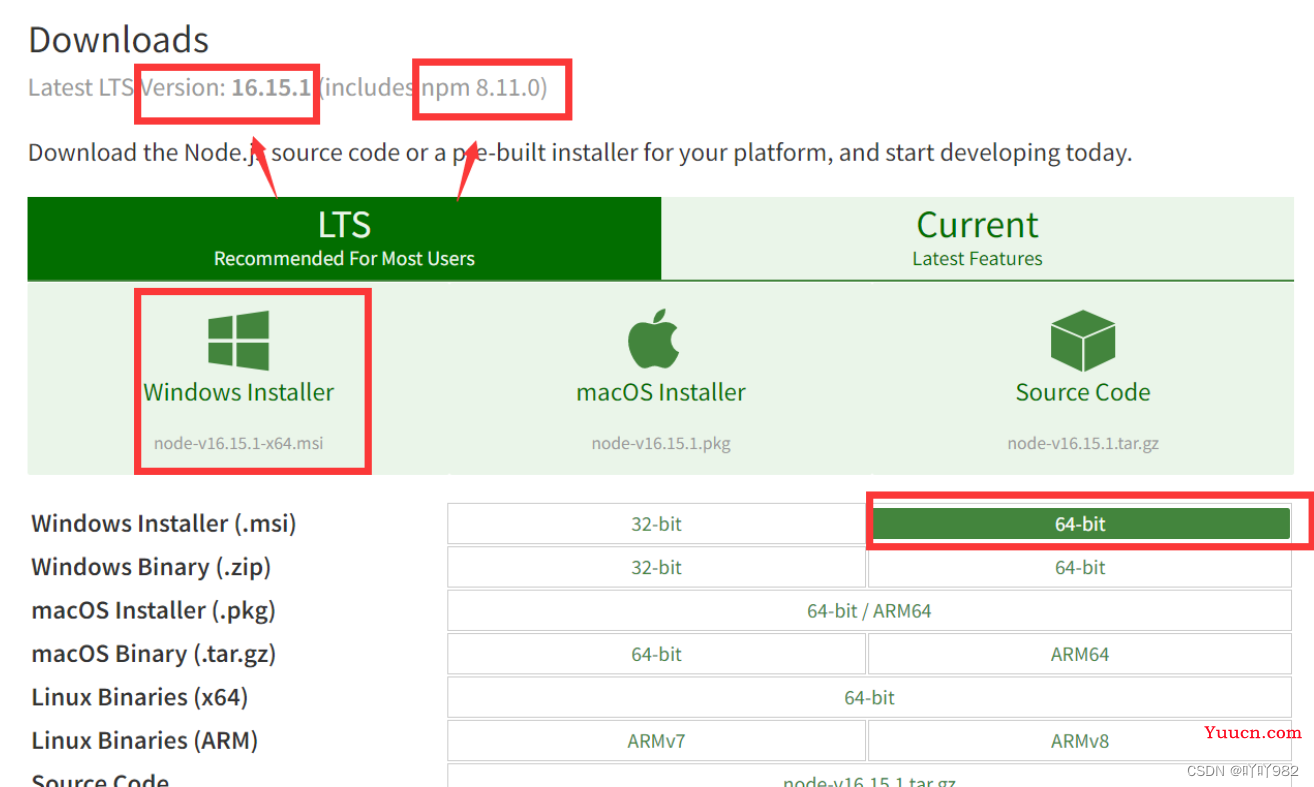The width and height of the screenshot is (1314, 787).
Task: Download macOS Installer 64-bit / ARM64
Action: pos(869,610)
